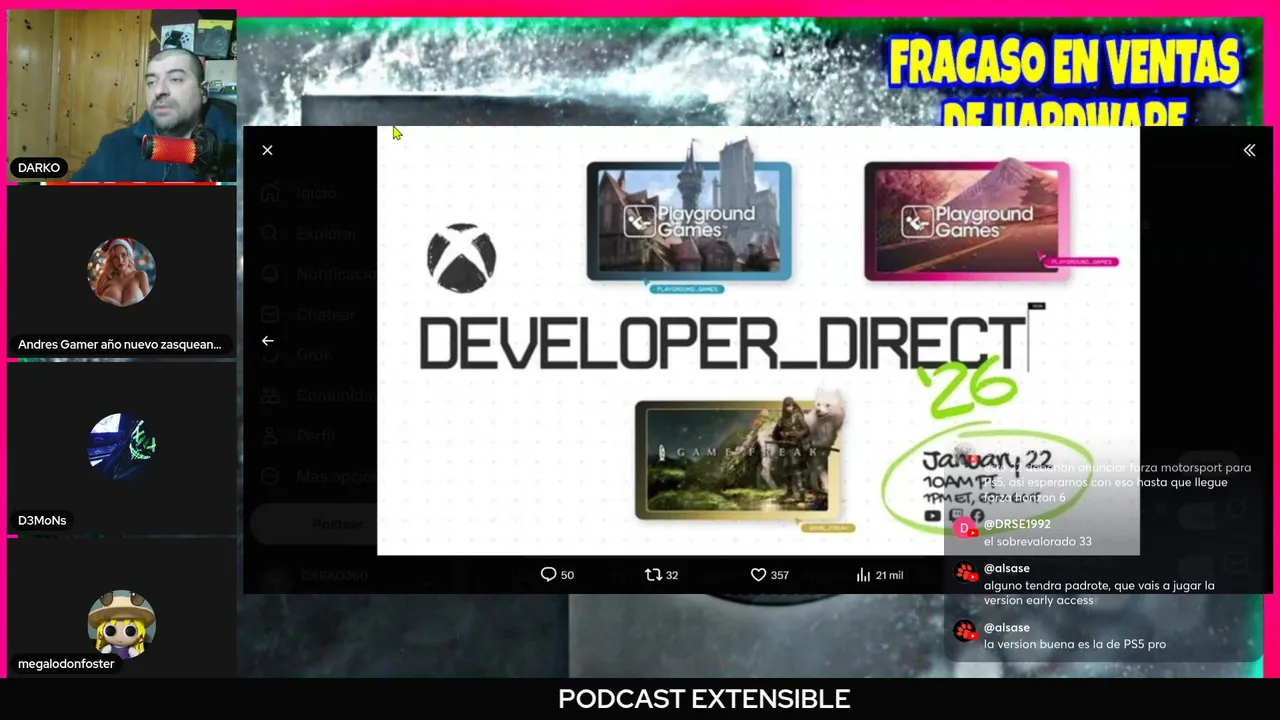Viewport: 1280px width, 720px height.
Task: Go to previous image with left arrow
Action: point(267,341)
